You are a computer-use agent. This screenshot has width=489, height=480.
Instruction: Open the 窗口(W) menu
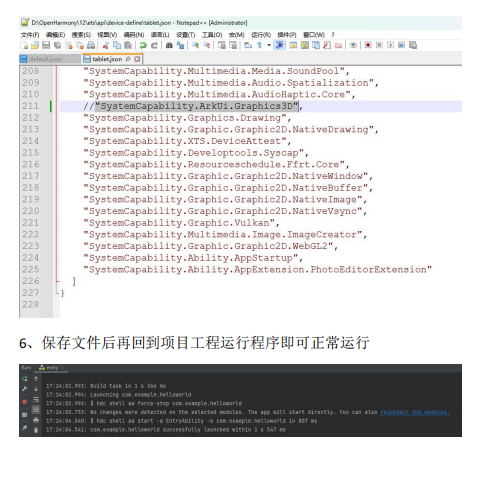click(x=314, y=35)
